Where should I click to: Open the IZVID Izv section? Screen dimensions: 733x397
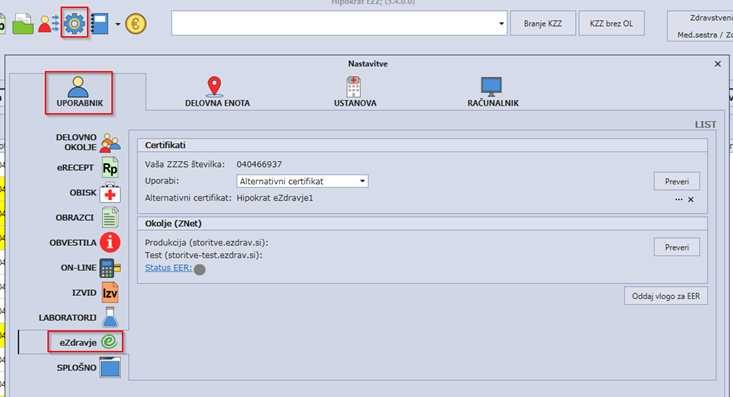(95, 293)
